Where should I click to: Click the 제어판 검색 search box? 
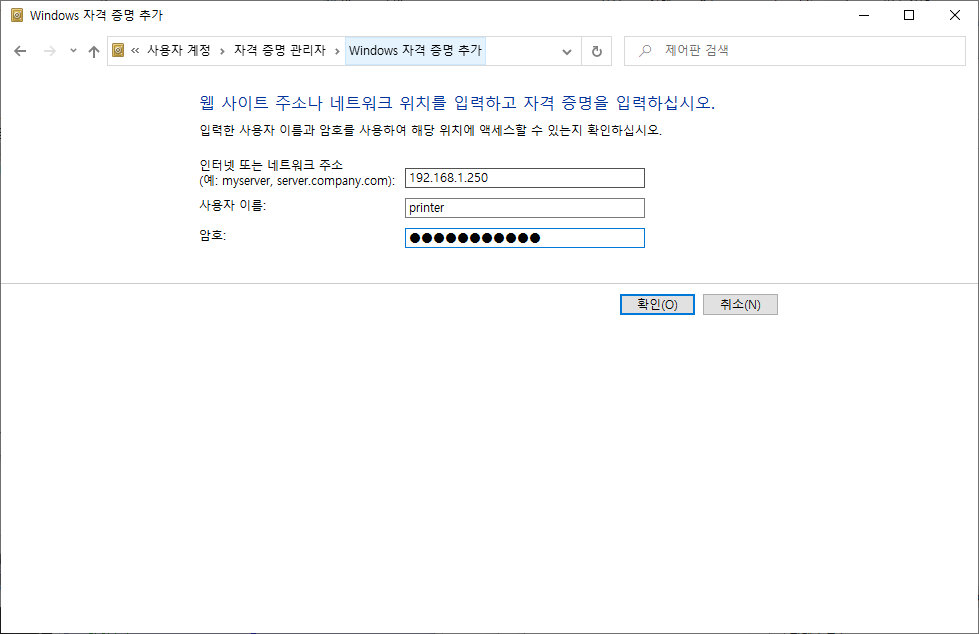(x=795, y=51)
